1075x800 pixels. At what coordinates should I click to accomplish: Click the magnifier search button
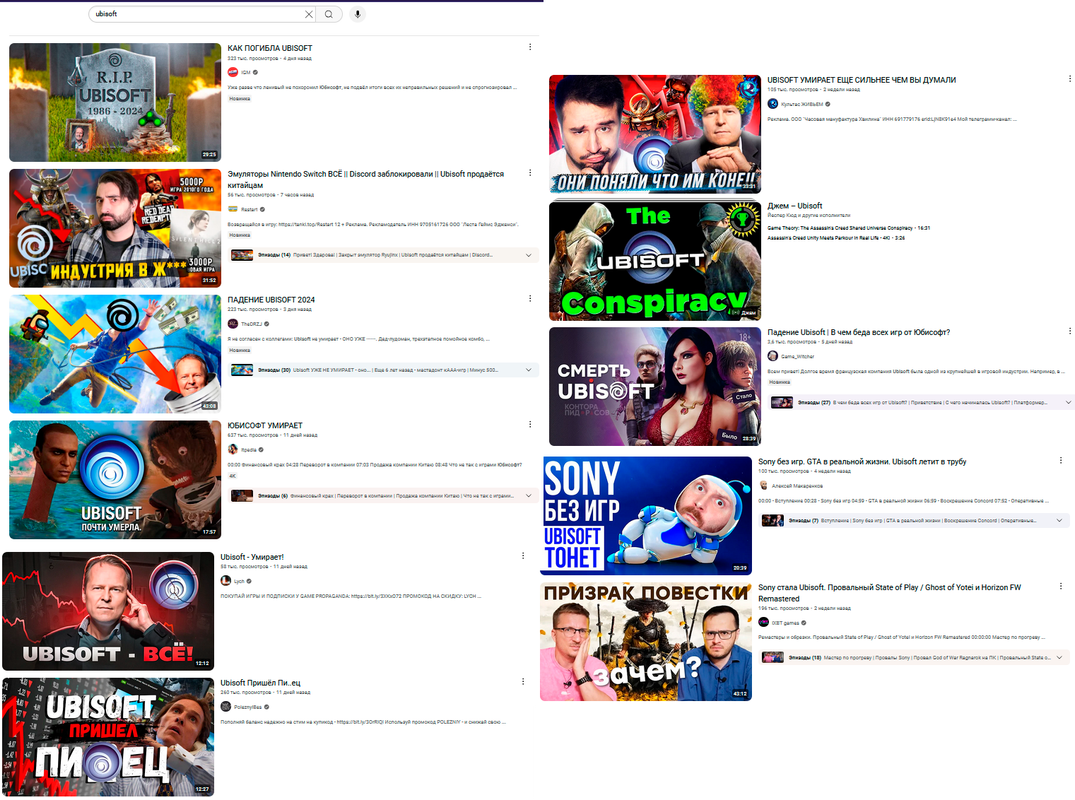pyautogui.click(x=329, y=14)
